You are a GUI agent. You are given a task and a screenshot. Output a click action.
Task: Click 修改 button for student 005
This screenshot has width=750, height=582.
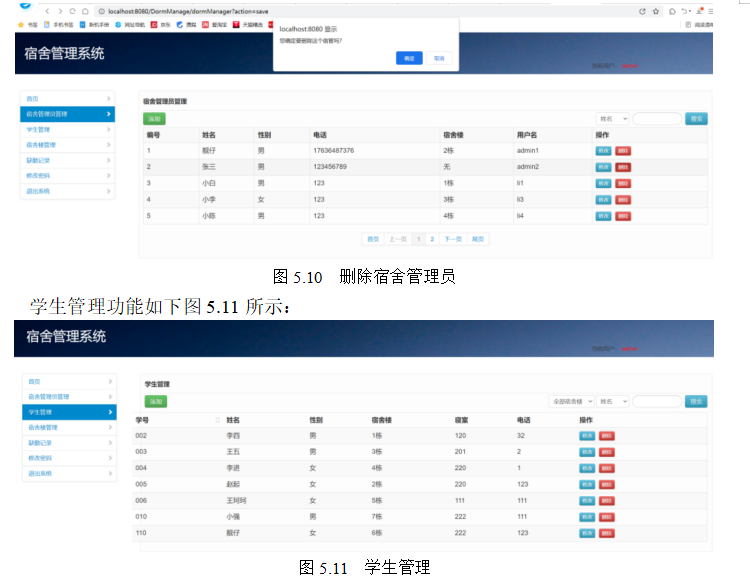point(587,484)
